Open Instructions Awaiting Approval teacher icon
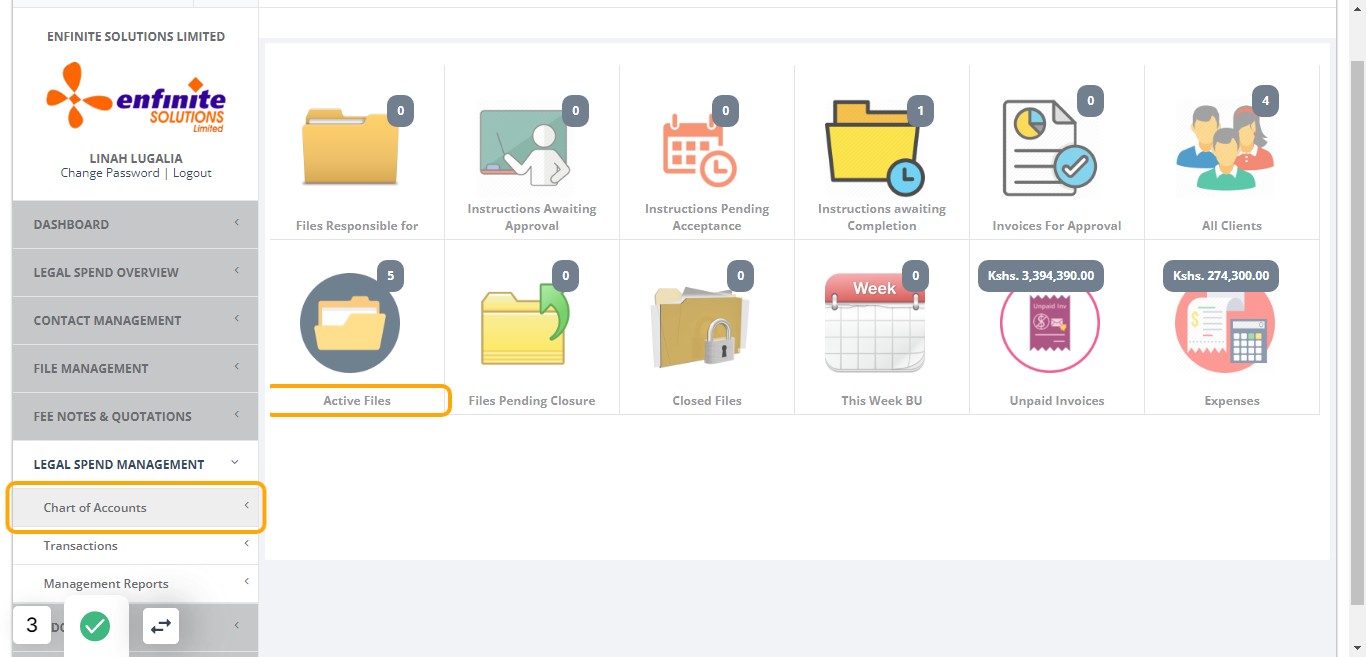Image resolution: width=1366 pixels, height=657 pixels. pos(525,148)
